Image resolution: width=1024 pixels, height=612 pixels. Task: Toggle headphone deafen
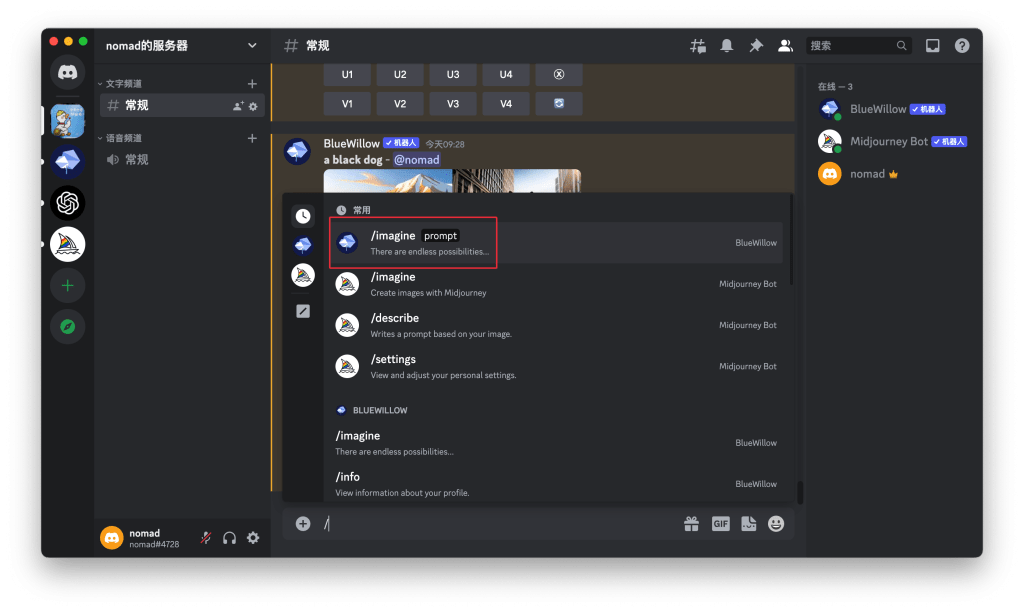coord(229,538)
